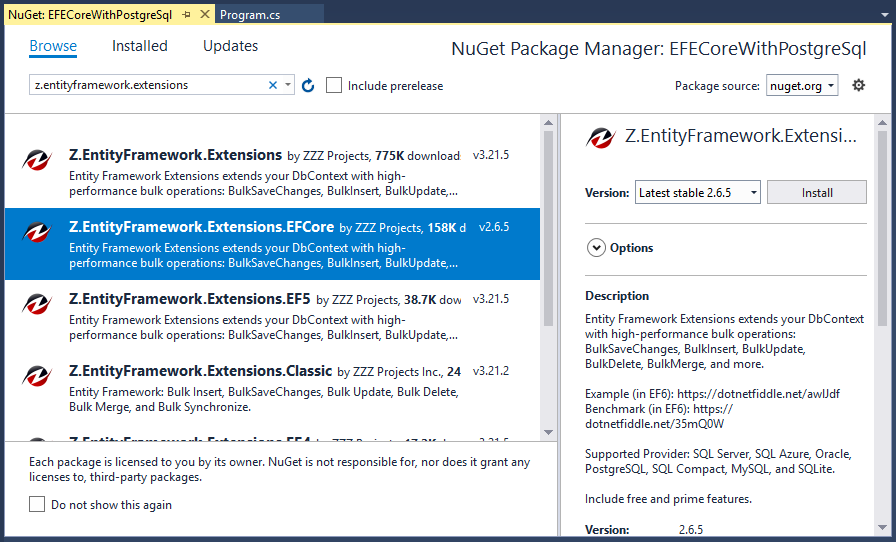Image resolution: width=896 pixels, height=542 pixels.
Task: Pin the NuGet EFECoreWithPostgreSql tab
Action: tap(186, 15)
